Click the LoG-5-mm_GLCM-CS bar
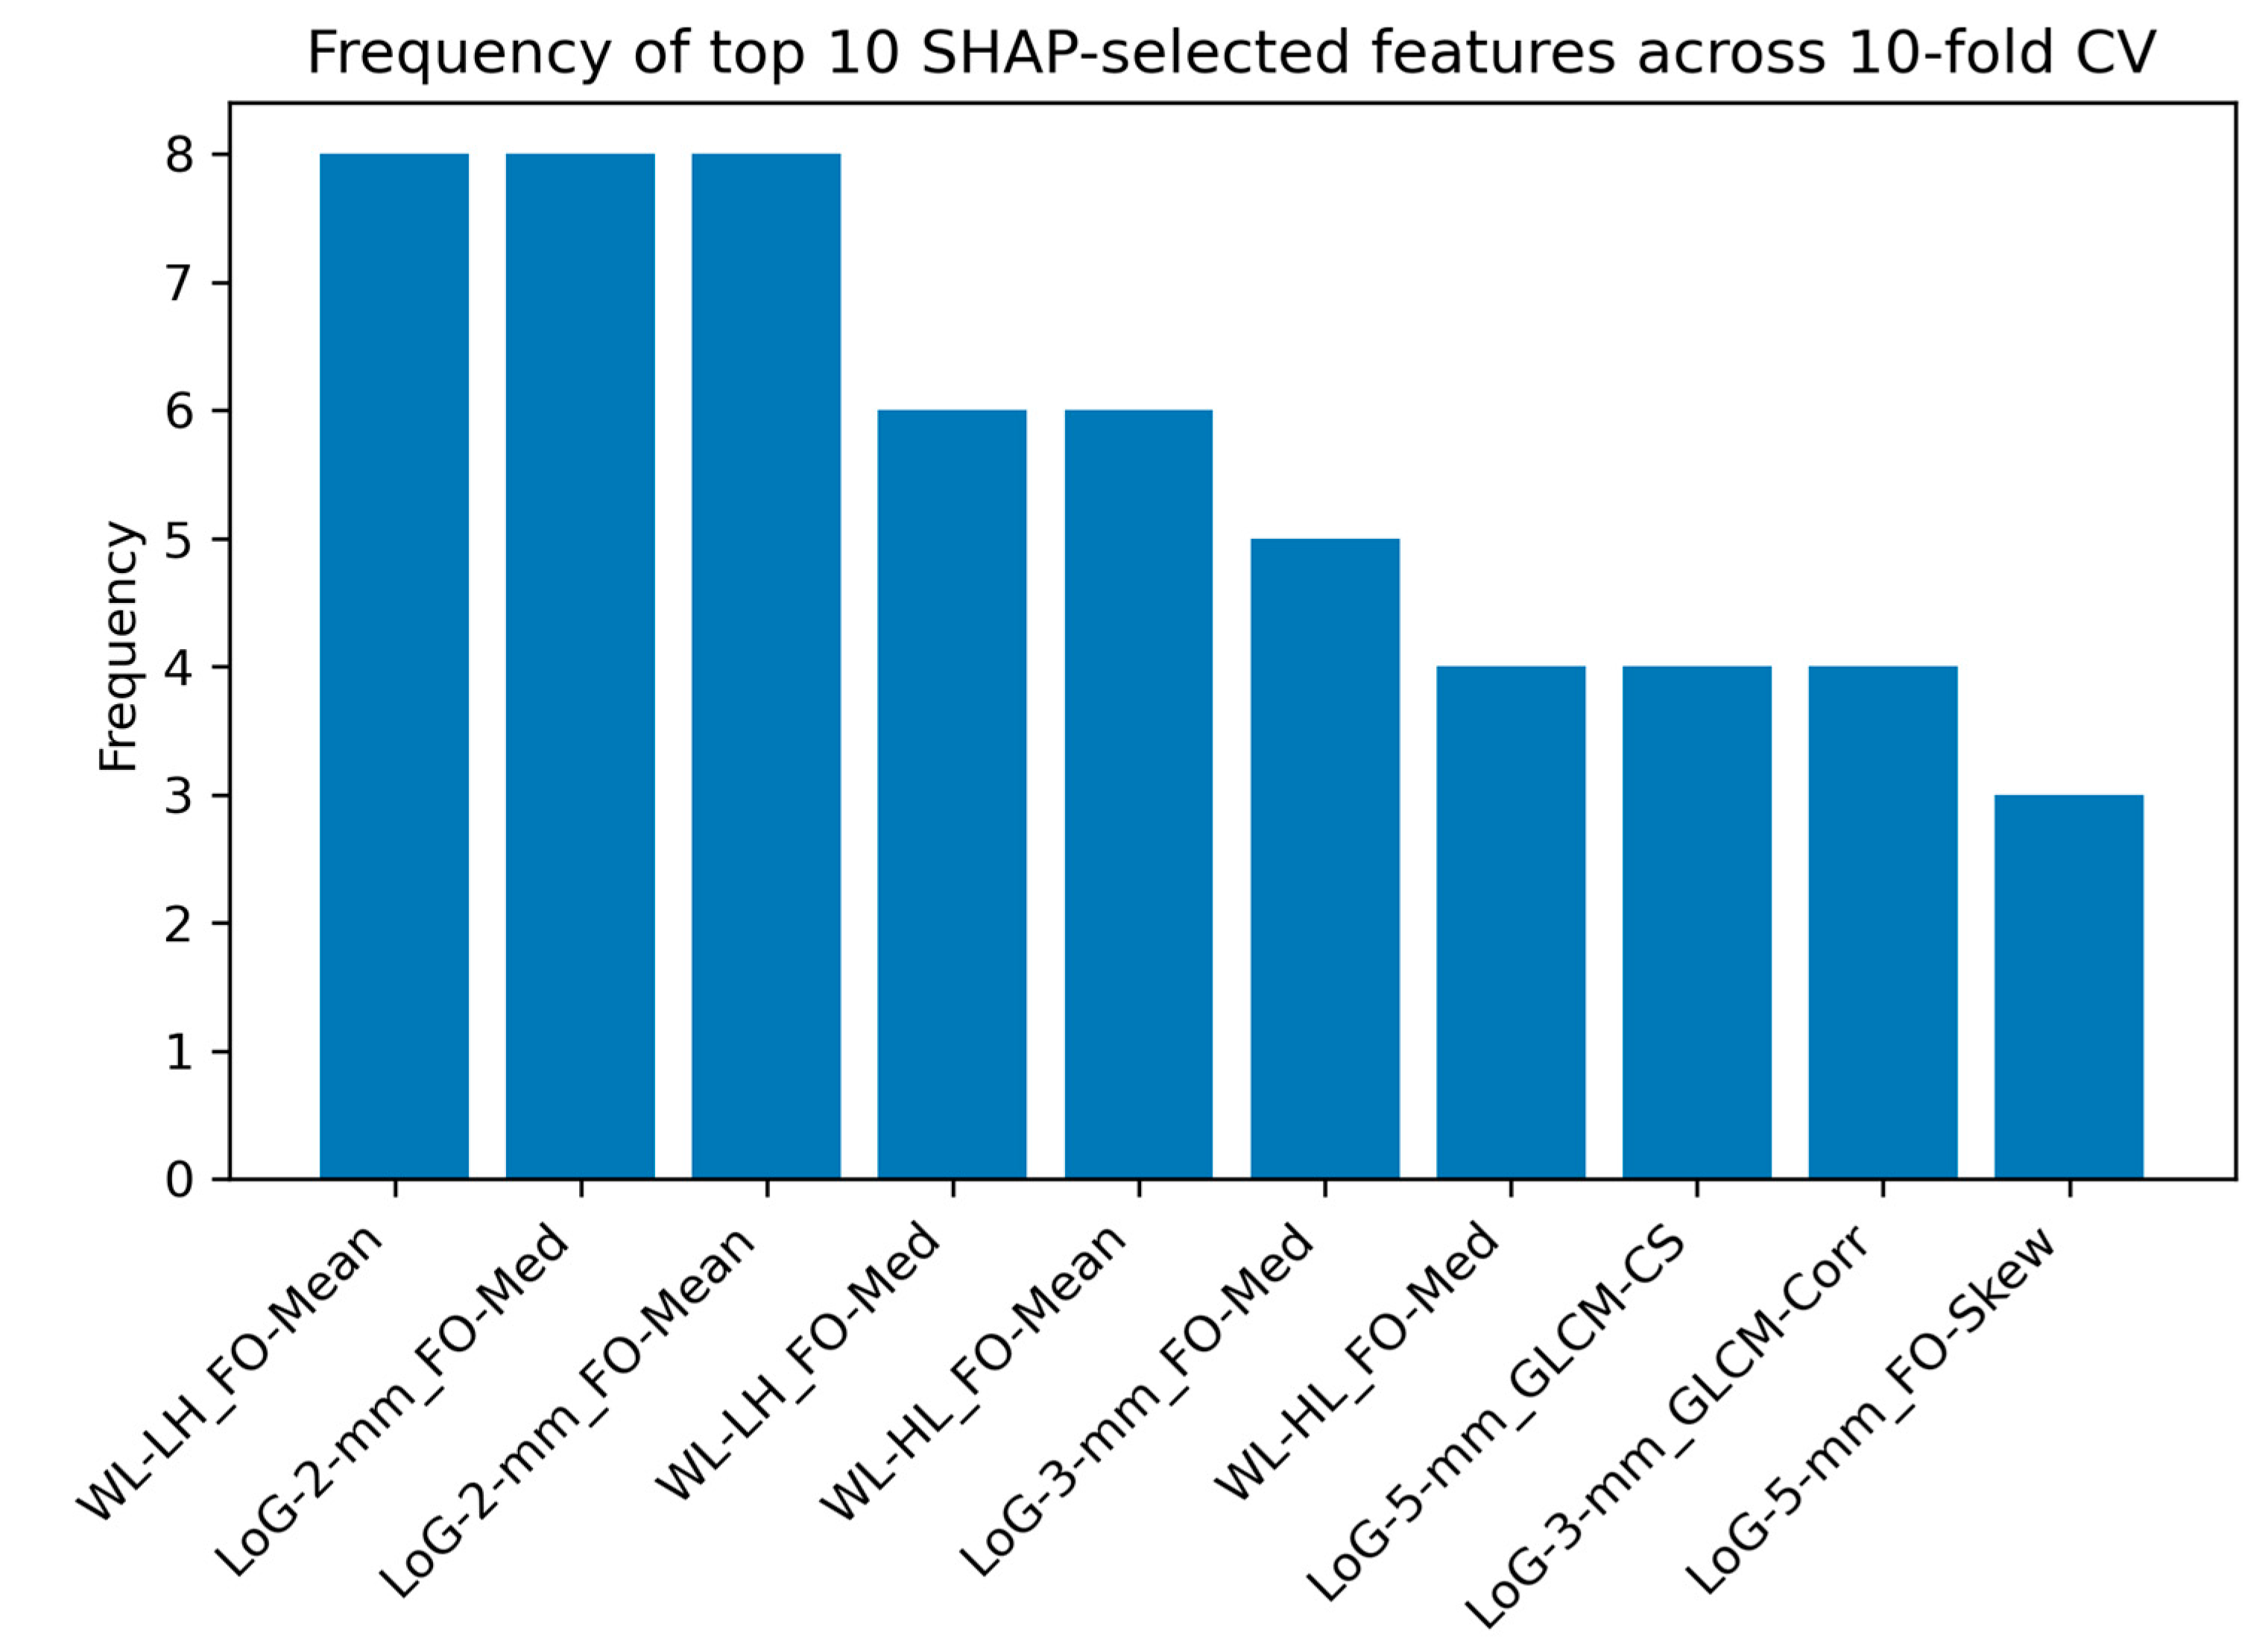Image resolution: width=2268 pixels, height=1647 pixels. click(x=1697, y=922)
